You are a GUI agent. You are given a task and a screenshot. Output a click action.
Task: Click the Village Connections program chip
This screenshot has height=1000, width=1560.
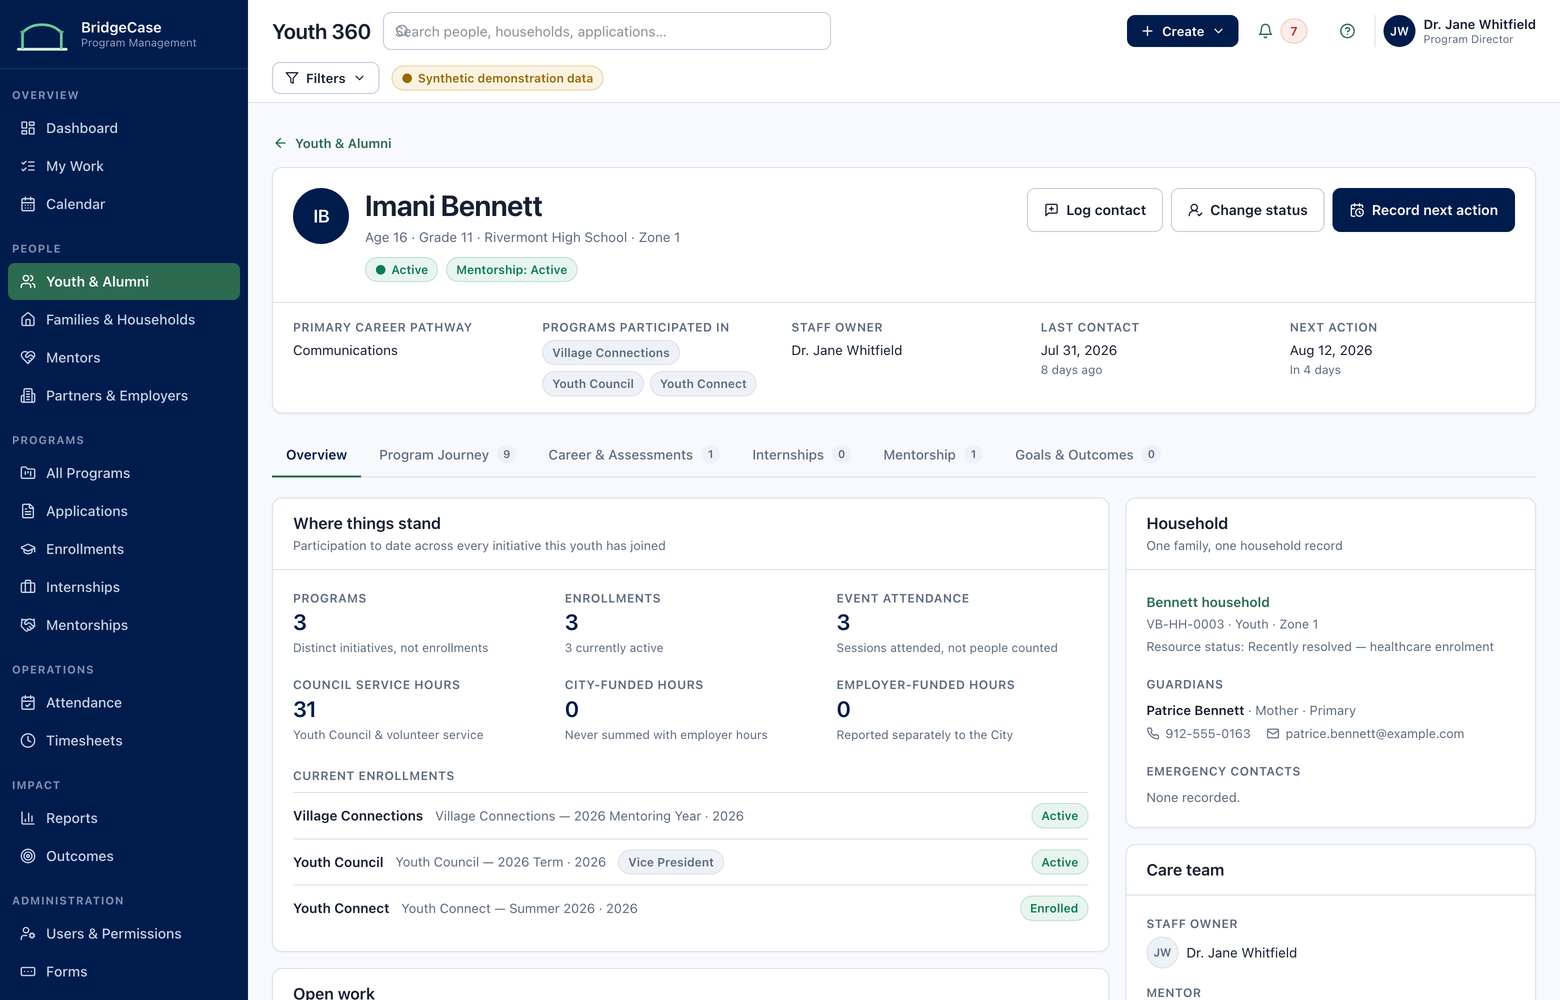point(611,353)
